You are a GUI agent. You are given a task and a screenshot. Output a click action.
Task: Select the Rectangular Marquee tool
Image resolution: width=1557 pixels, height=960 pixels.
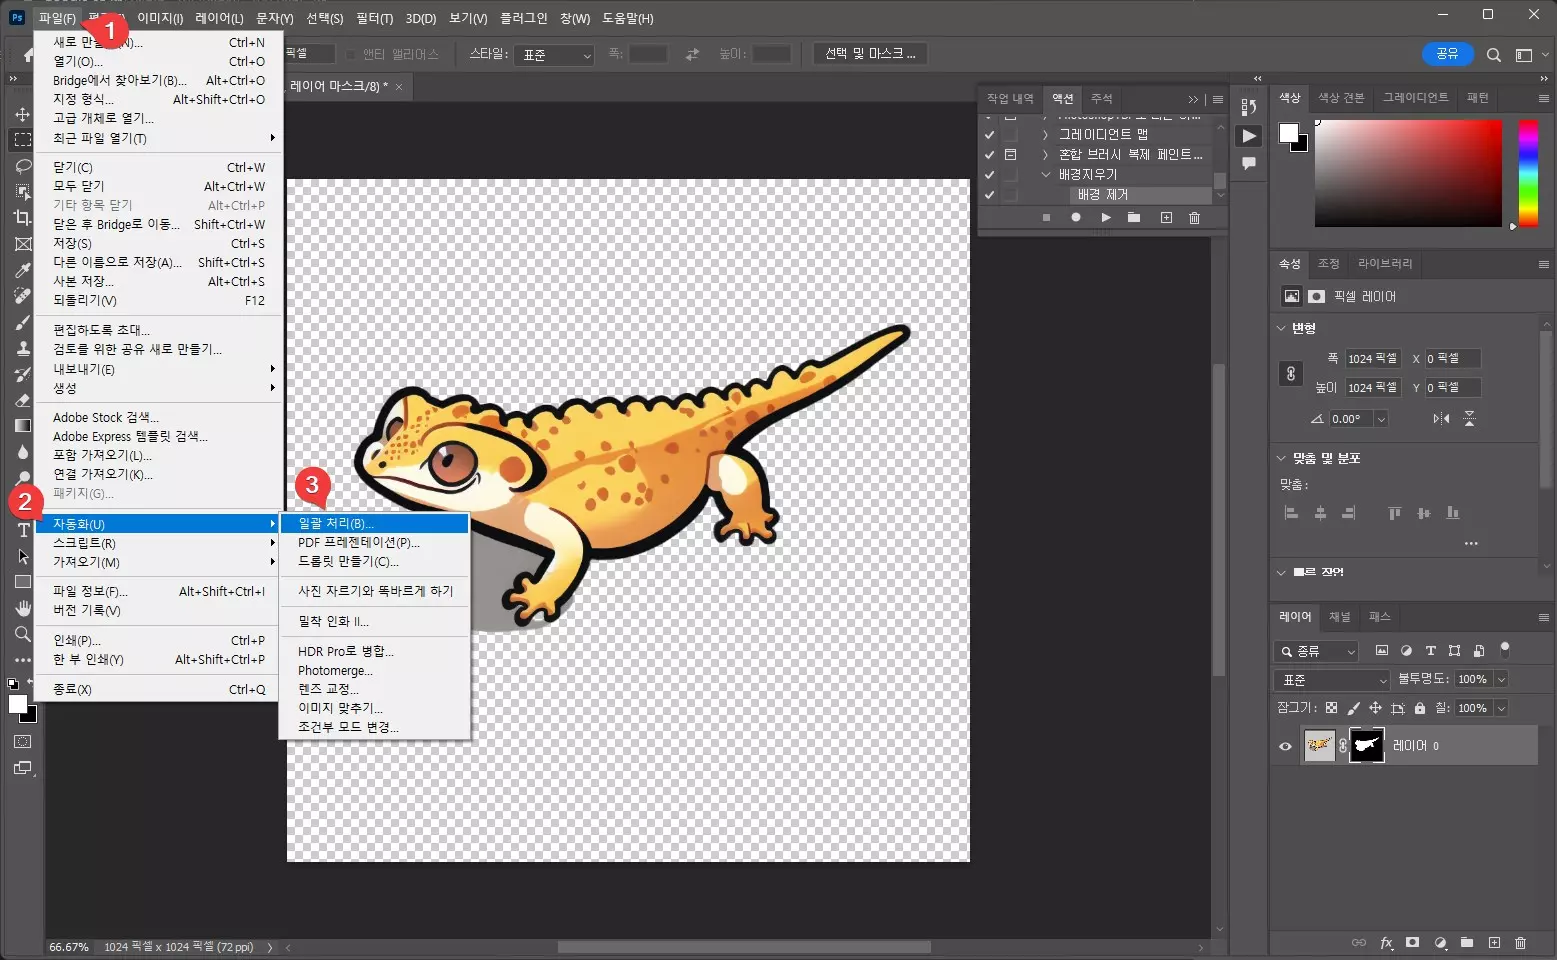pyautogui.click(x=22, y=140)
